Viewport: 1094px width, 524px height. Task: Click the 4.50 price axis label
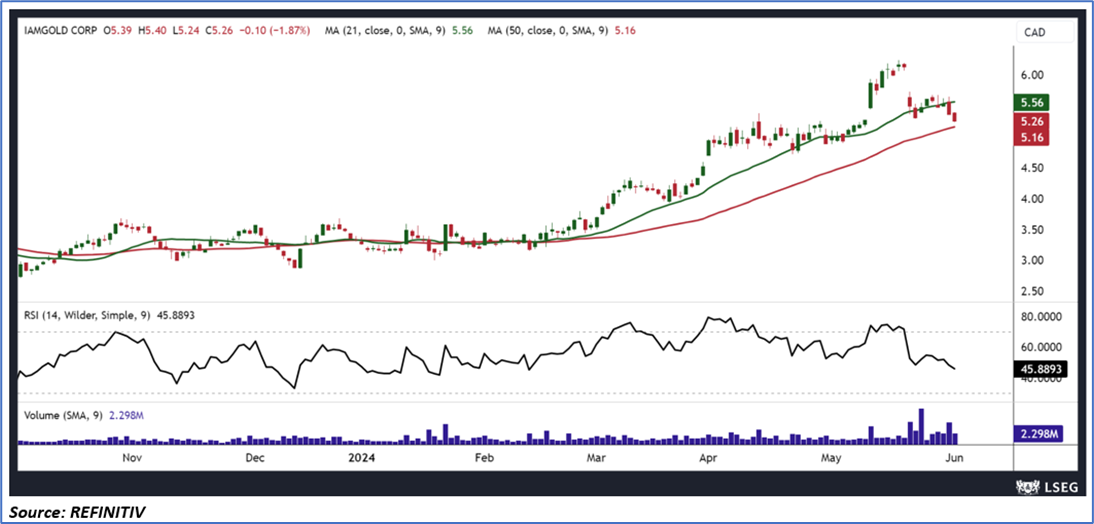tap(1031, 168)
